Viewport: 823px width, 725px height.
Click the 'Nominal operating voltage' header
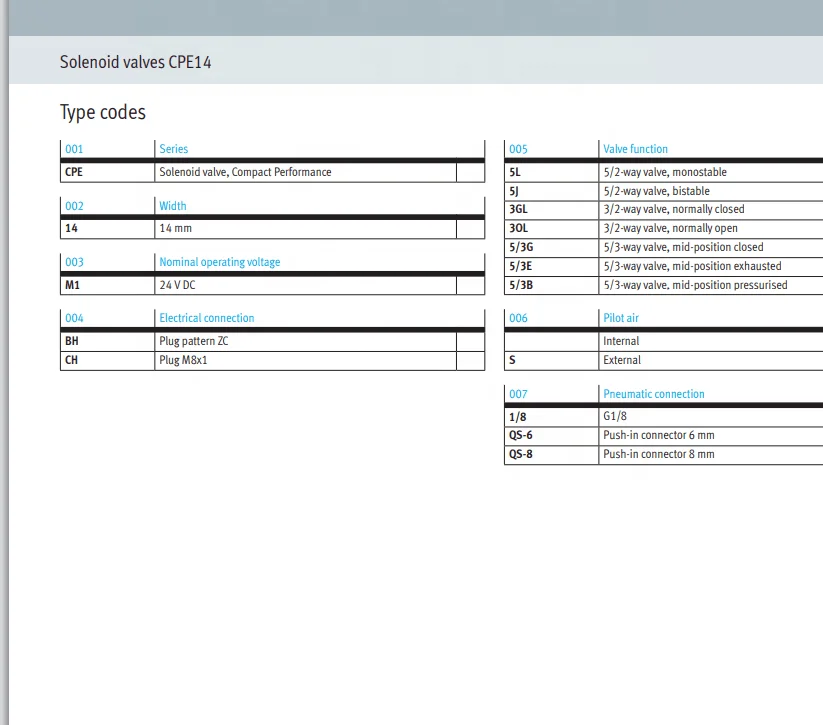[219, 261]
